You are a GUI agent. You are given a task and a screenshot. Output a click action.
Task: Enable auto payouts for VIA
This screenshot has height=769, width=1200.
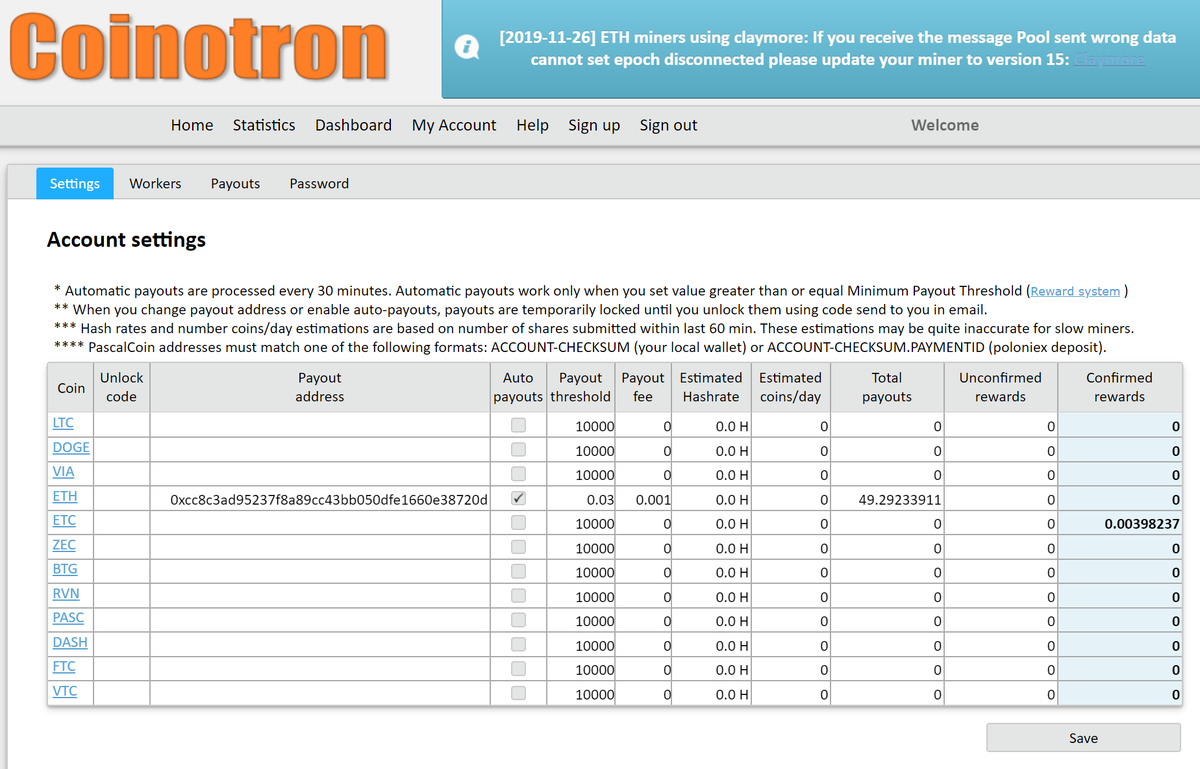[518, 473]
